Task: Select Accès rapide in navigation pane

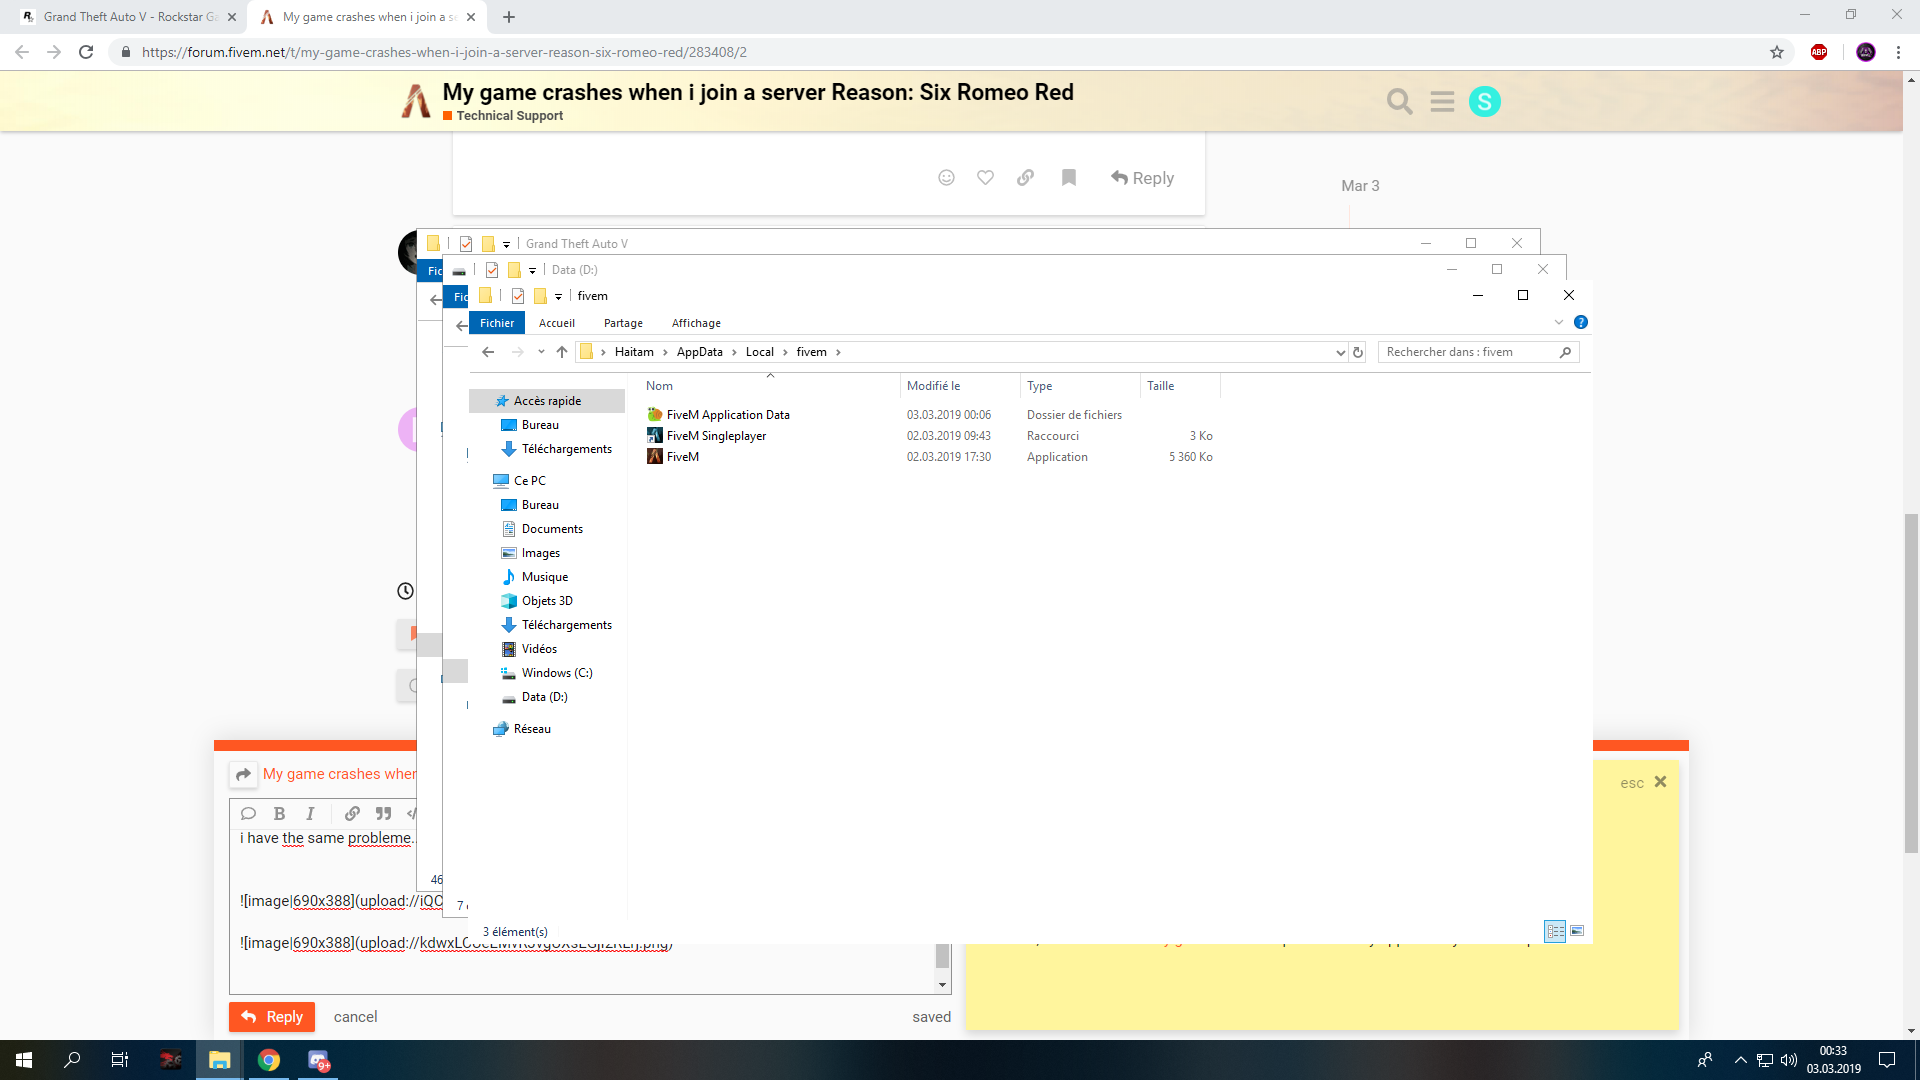Action: [547, 401]
